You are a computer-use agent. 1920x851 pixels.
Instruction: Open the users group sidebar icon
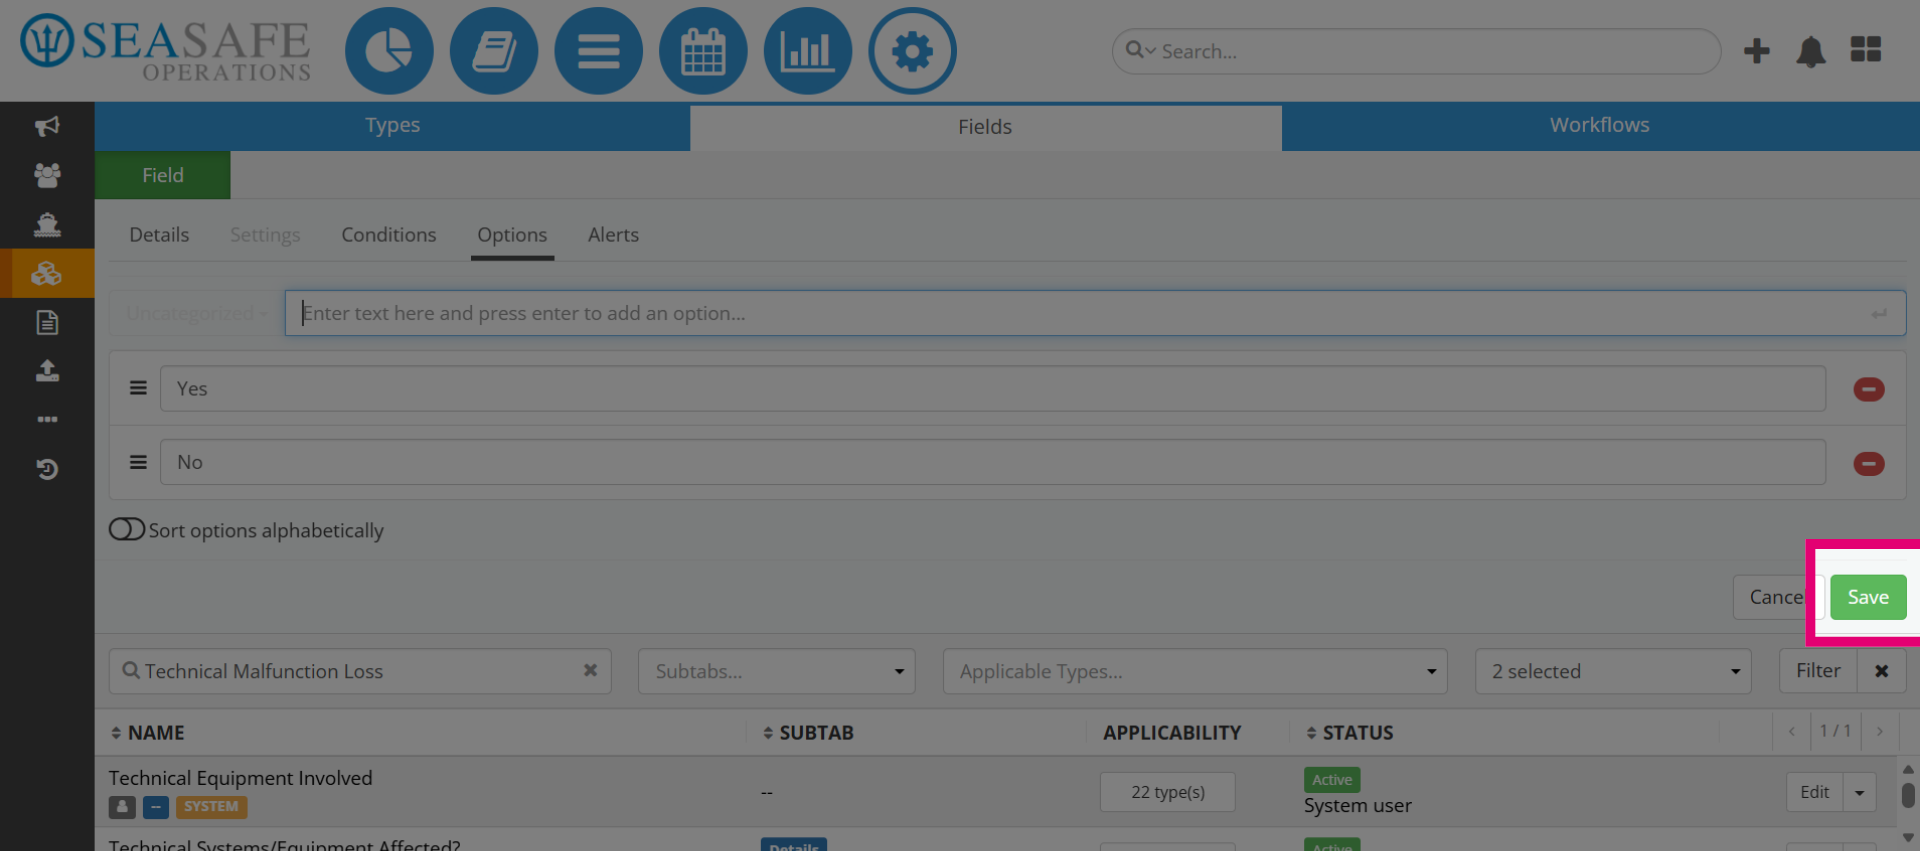(47, 175)
